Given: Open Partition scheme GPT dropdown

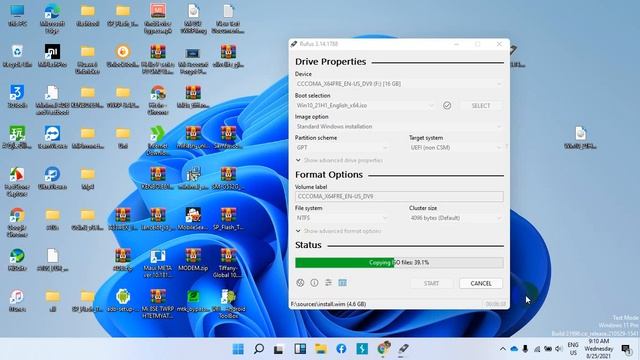Looking at the screenshot, I should (x=342, y=147).
